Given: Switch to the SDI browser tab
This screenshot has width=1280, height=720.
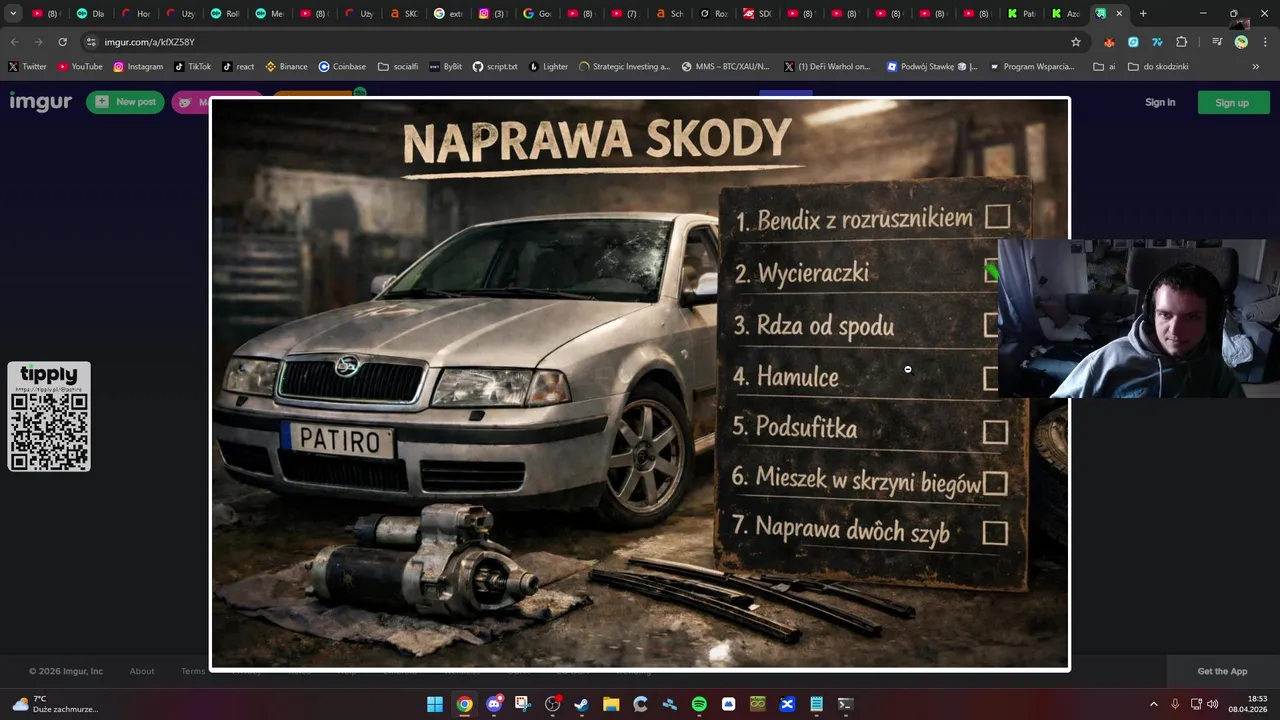Looking at the screenshot, I should 757,14.
